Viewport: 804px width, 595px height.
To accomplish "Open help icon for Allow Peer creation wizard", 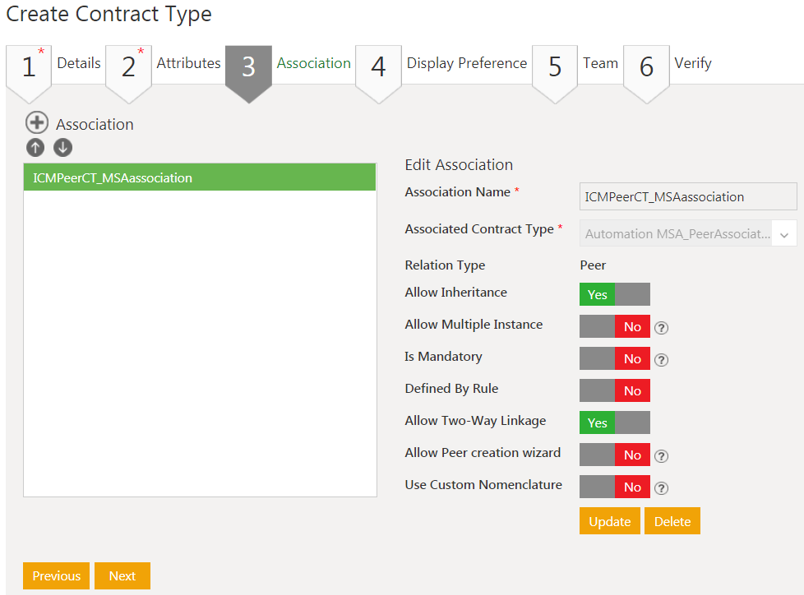I will (661, 455).
